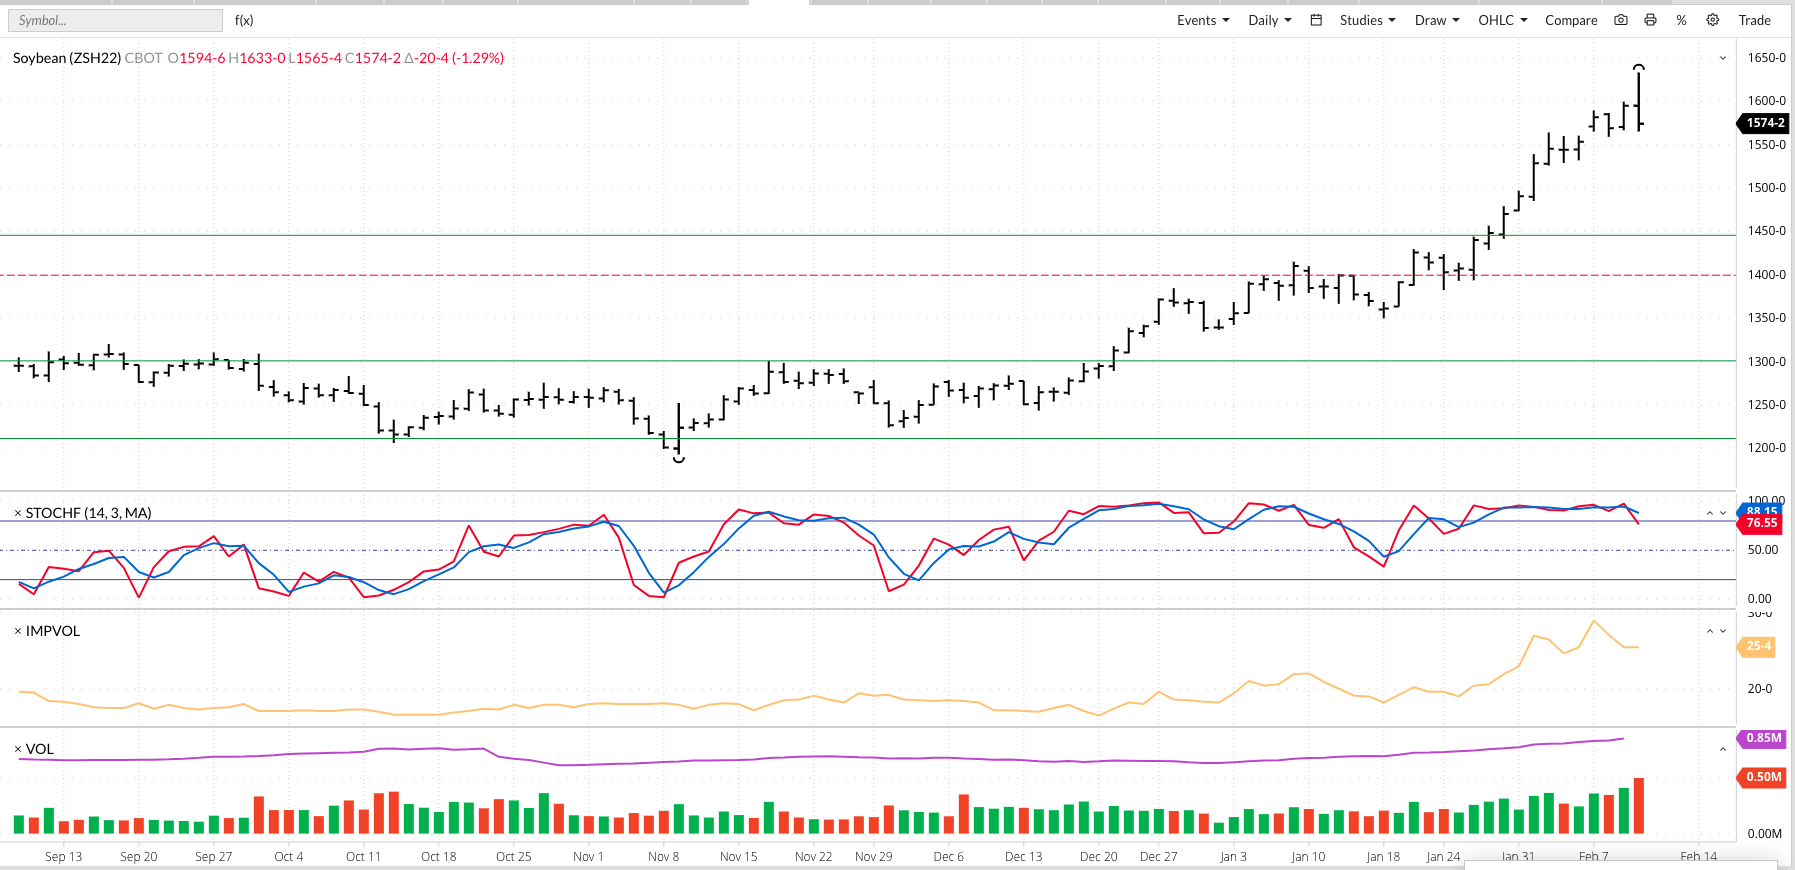
Task: Click the VOL study label
Action: (x=40, y=749)
